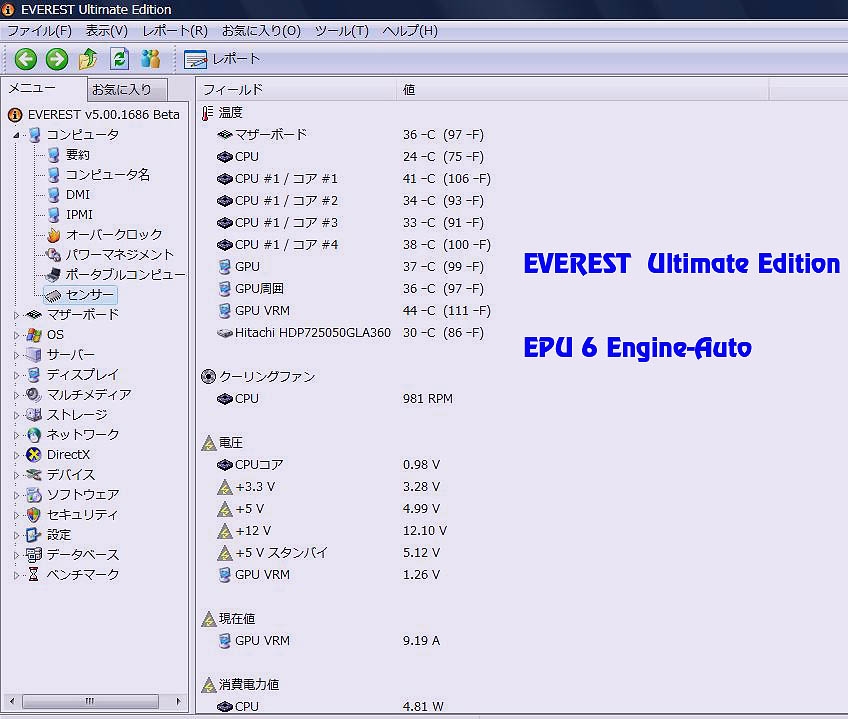Select the パワーマネジメント tree item
This screenshot has width=848, height=719.
coord(119,255)
